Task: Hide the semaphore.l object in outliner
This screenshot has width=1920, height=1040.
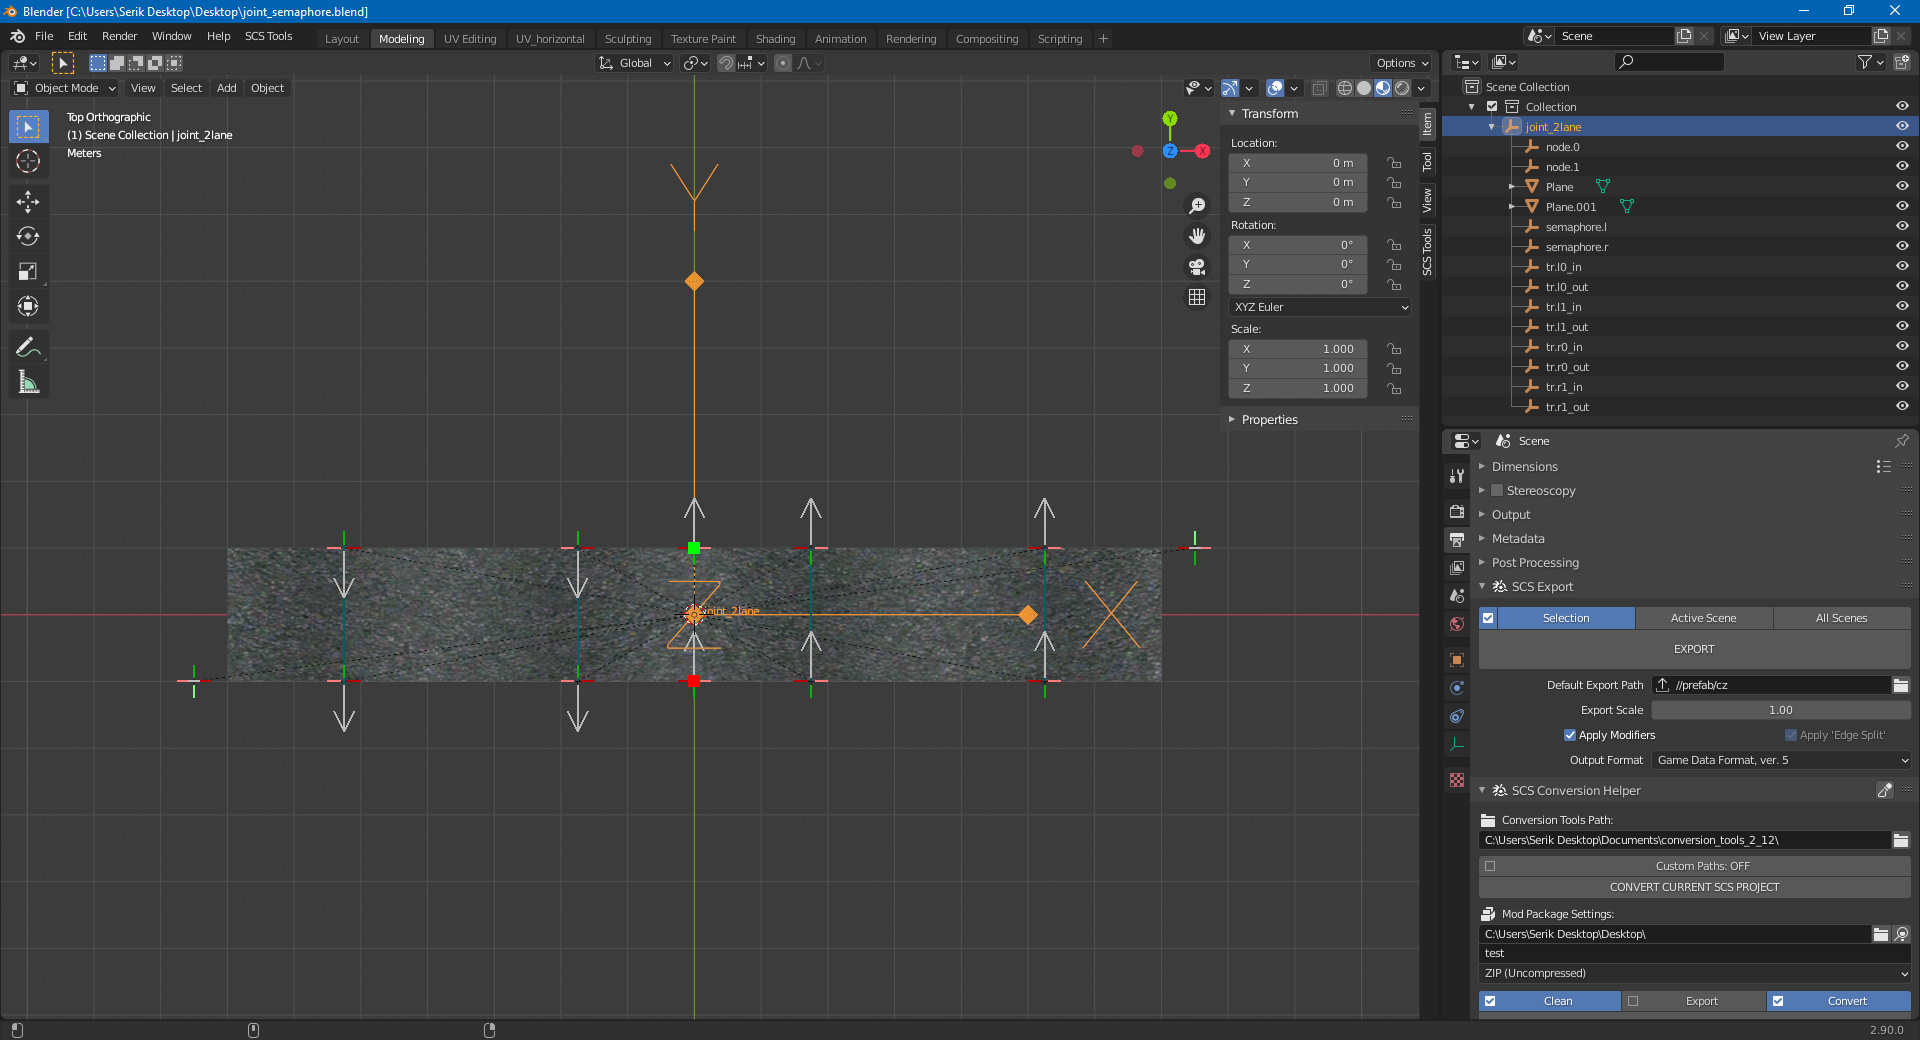Action: coord(1902,226)
